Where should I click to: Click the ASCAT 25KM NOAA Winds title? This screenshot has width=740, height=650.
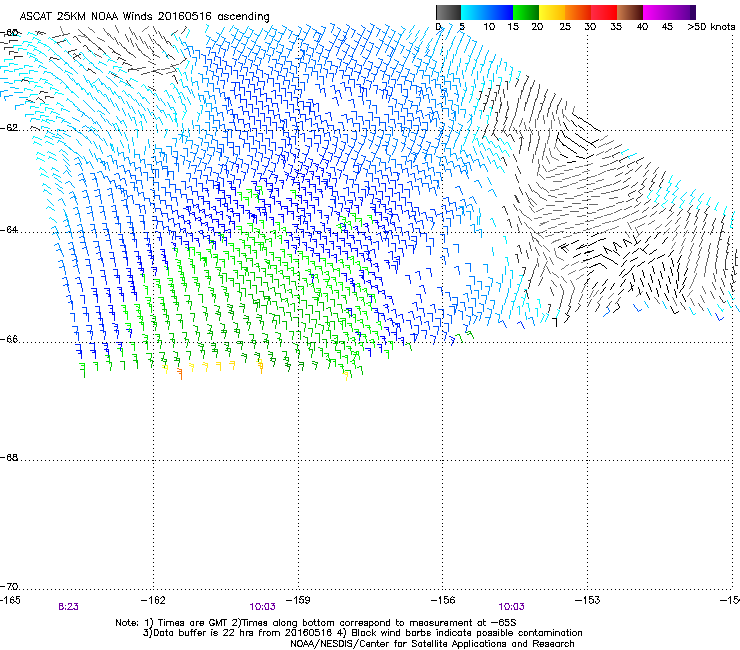tap(144, 17)
